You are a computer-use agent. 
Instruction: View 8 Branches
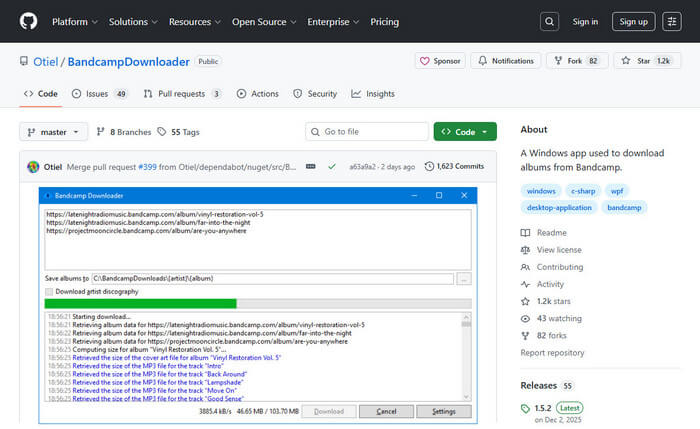(x=124, y=132)
